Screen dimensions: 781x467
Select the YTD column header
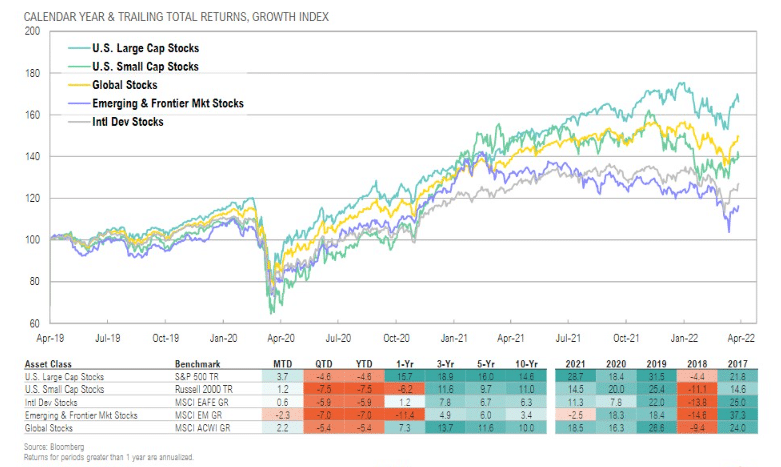(x=364, y=363)
